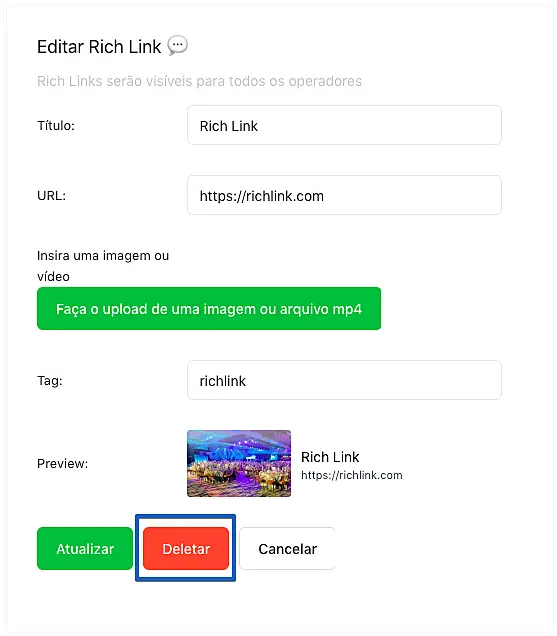Click the speech bubble icon beside the heading
Viewport: 557px width, 636px height.
pos(177,45)
